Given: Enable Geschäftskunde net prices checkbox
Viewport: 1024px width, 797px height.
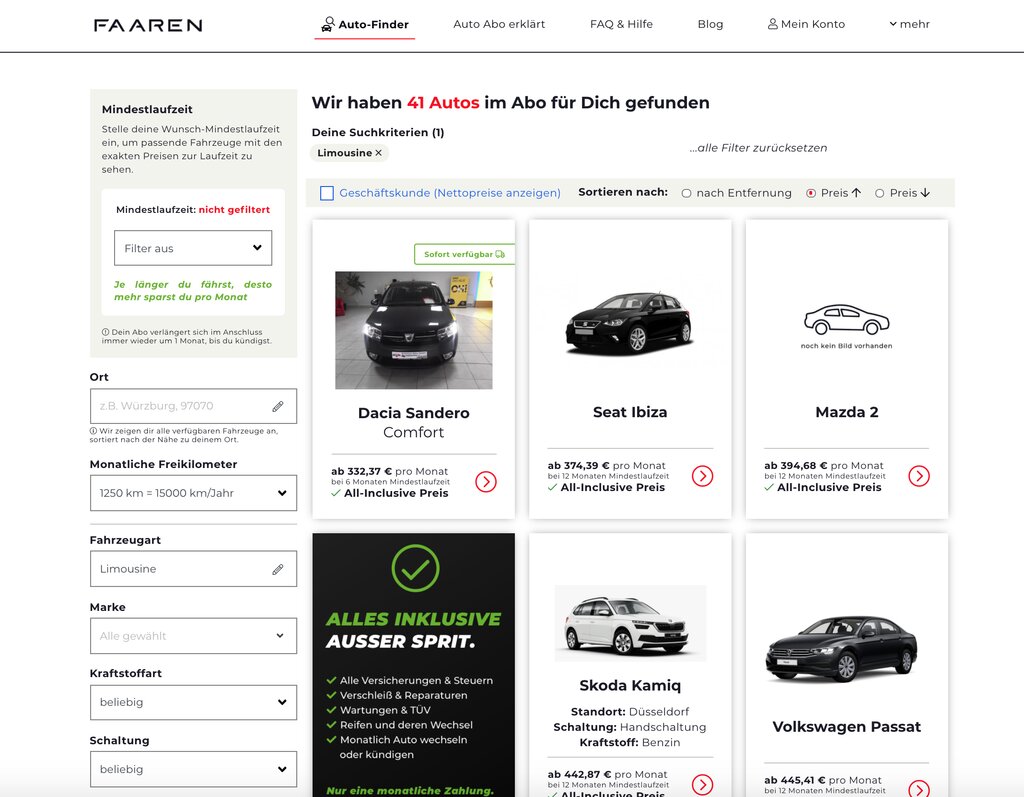Looking at the screenshot, I should pos(327,193).
